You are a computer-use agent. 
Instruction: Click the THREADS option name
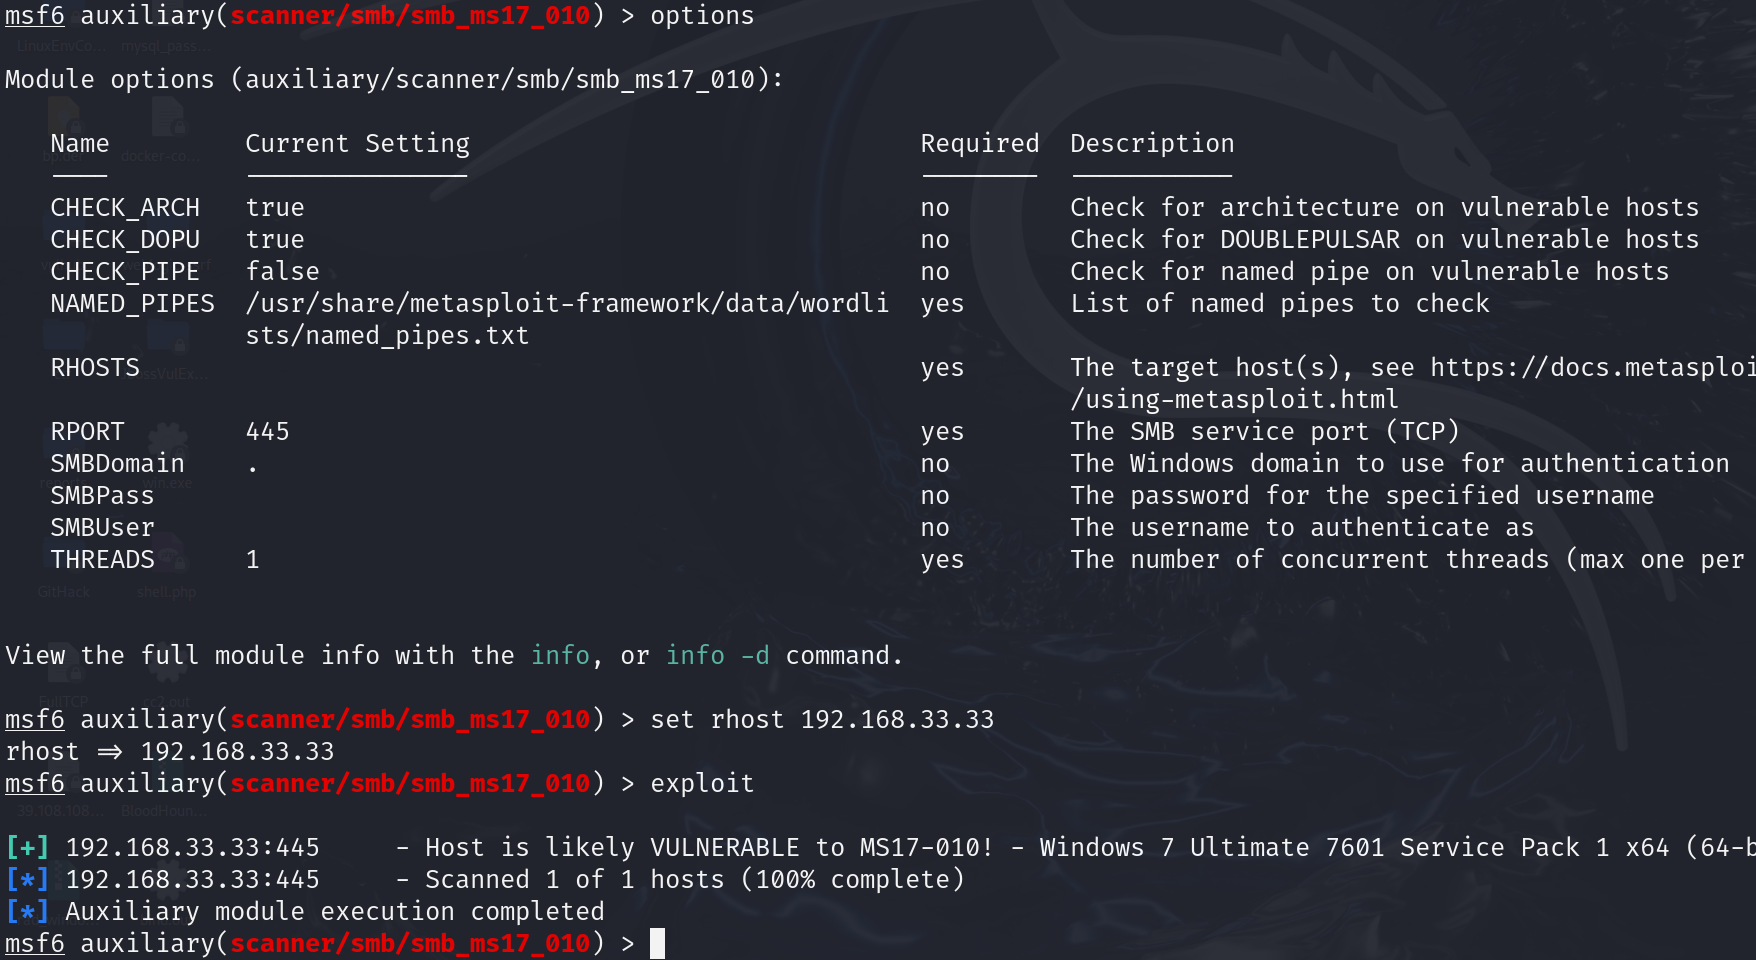103,560
